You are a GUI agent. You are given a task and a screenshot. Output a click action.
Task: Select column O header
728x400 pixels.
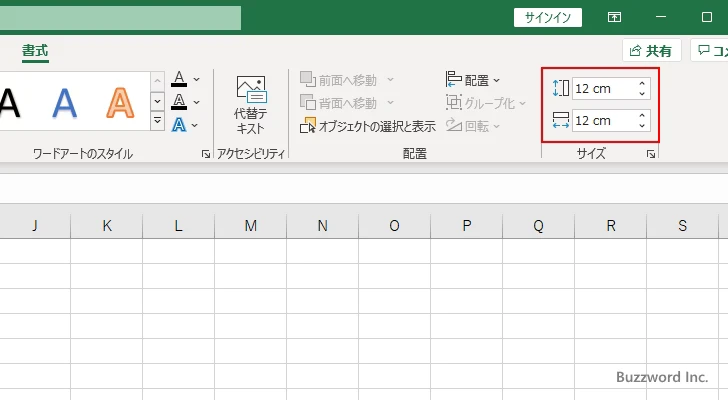[395, 226]
